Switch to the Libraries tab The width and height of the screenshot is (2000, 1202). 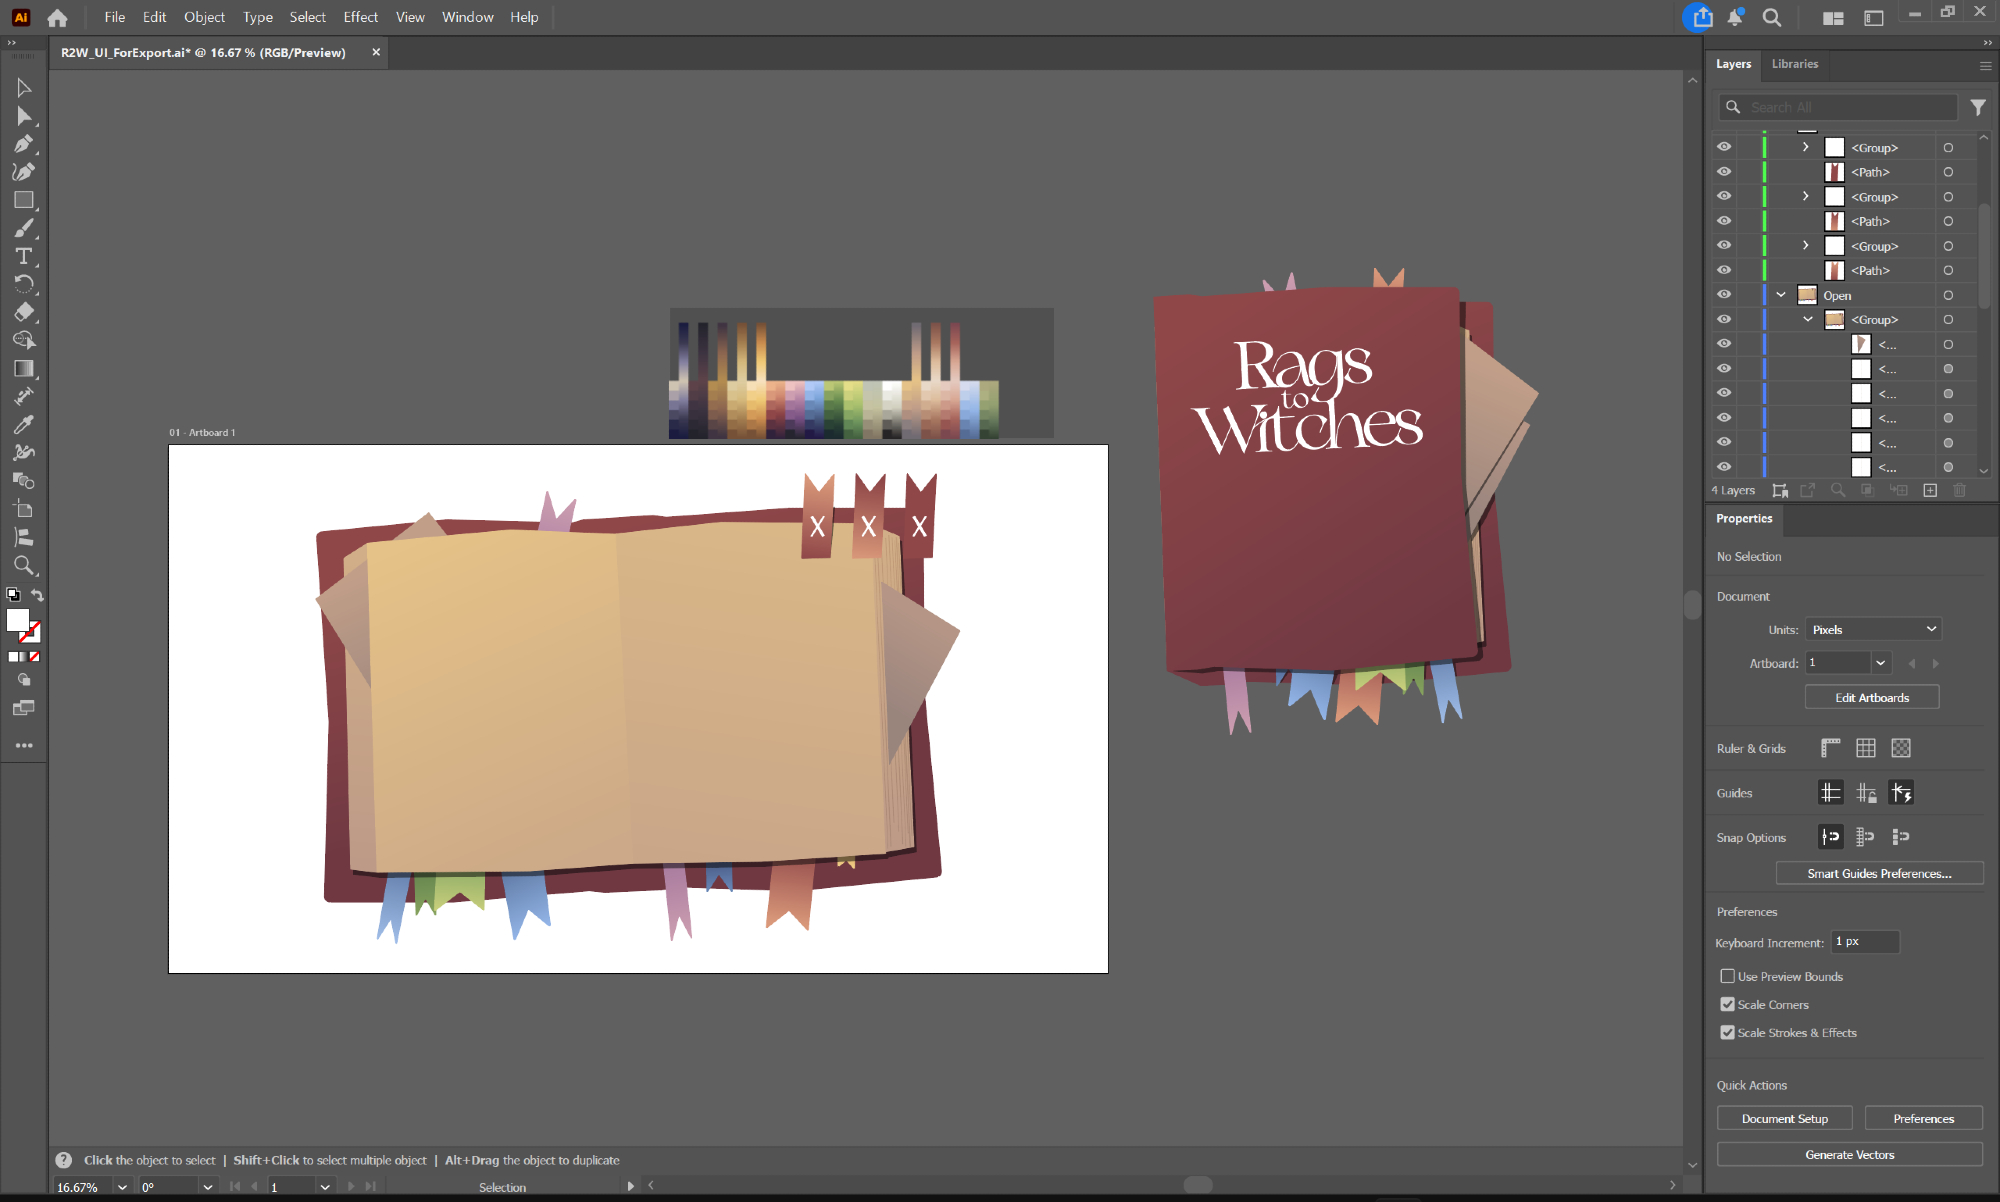click(x=1794, y=64)
